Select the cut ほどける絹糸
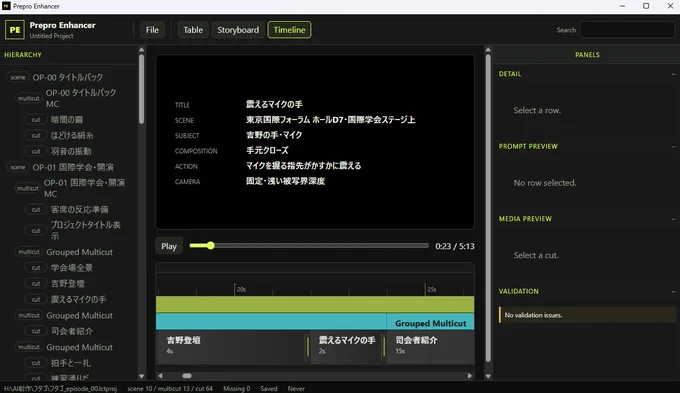 72,135
